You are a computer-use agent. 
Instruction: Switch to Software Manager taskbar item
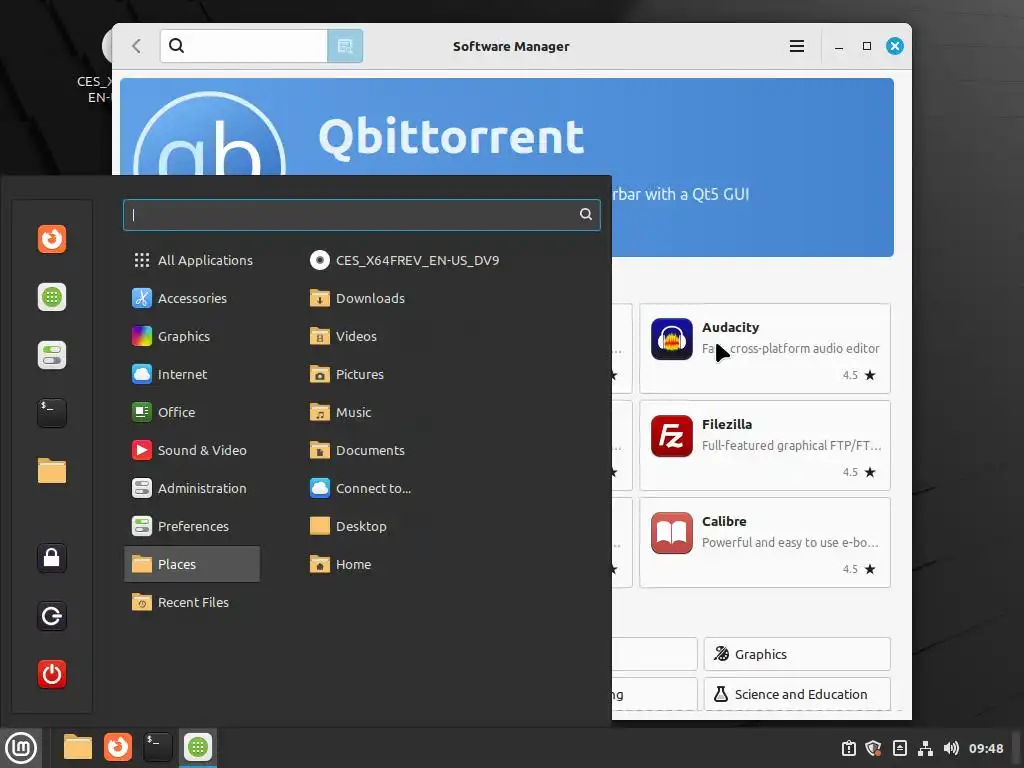[x=198, y=747]
